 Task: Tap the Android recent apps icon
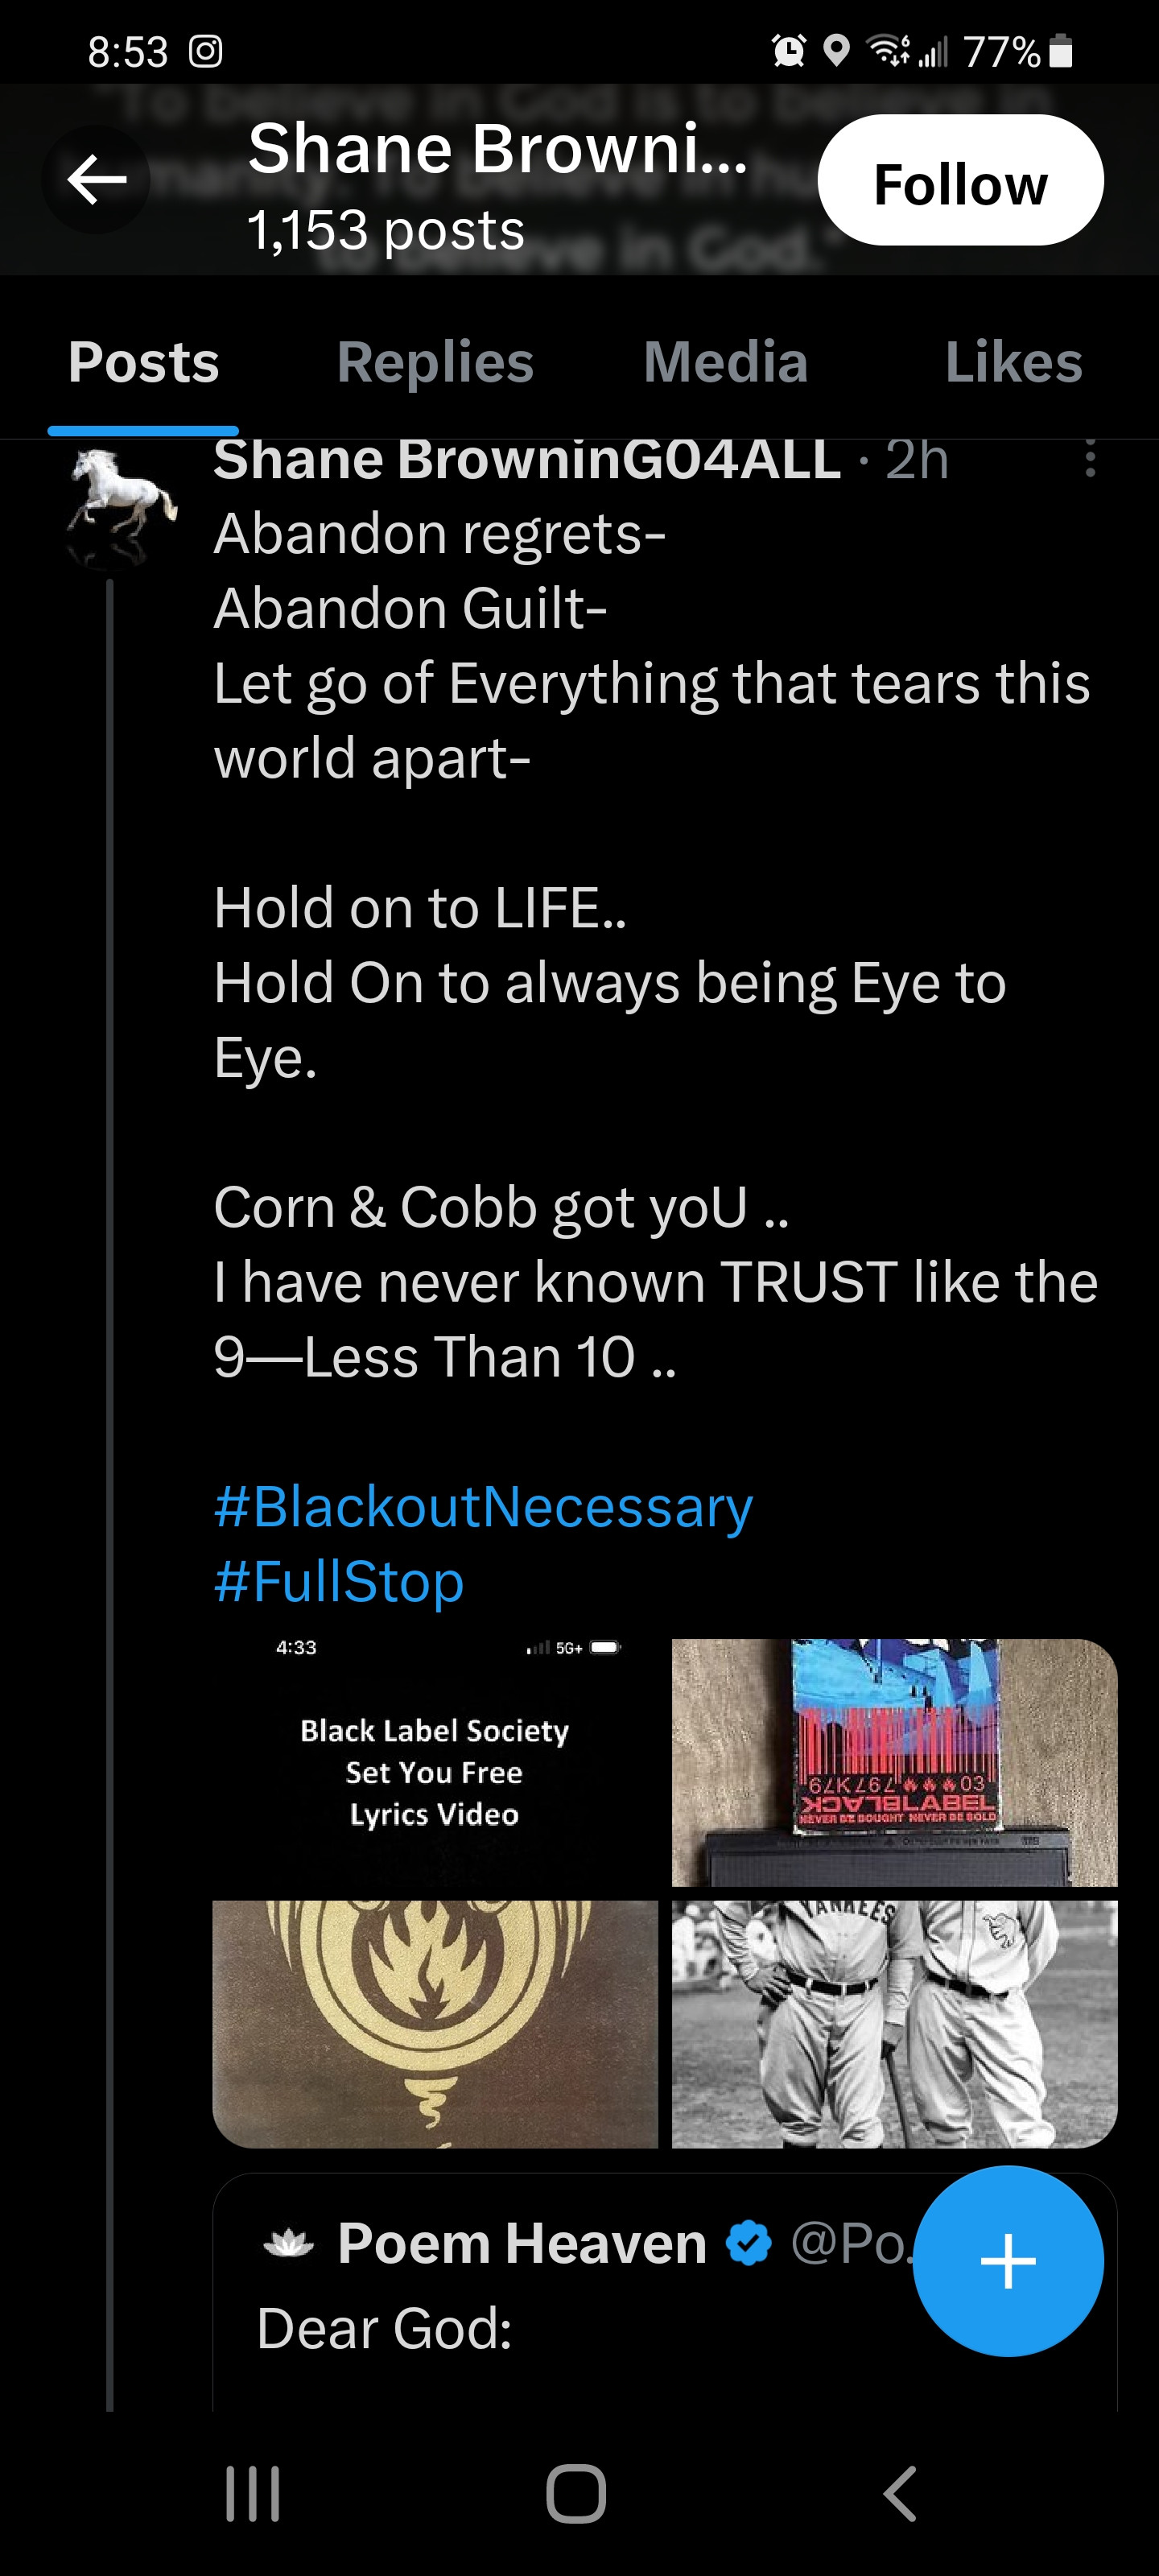(x=252, y=2493)
